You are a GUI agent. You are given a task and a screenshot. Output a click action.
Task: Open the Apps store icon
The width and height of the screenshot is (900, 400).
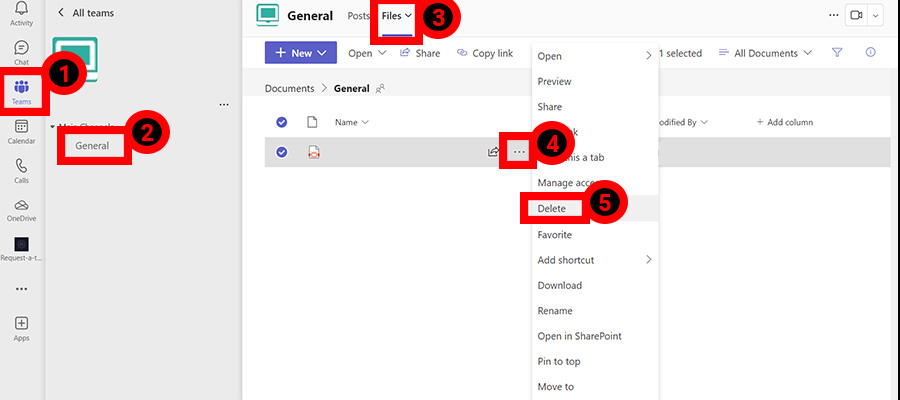click(22, 328)
